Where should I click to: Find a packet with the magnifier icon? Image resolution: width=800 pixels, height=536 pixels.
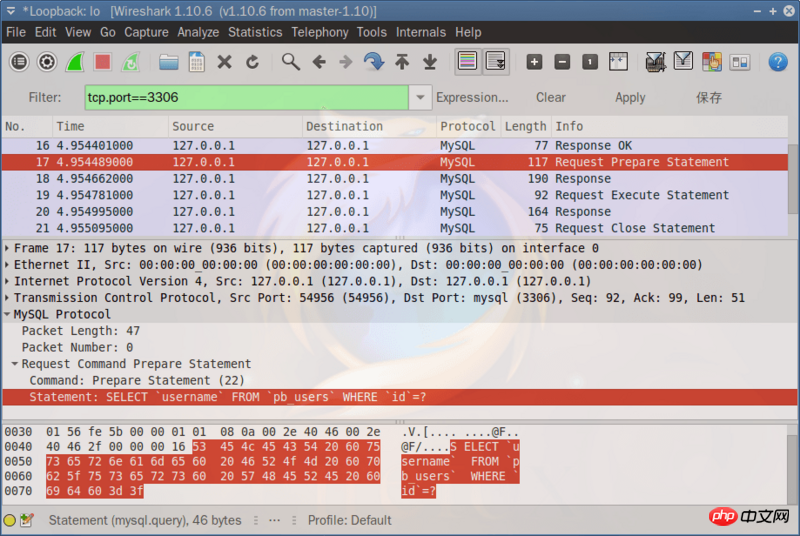[291, 62]
